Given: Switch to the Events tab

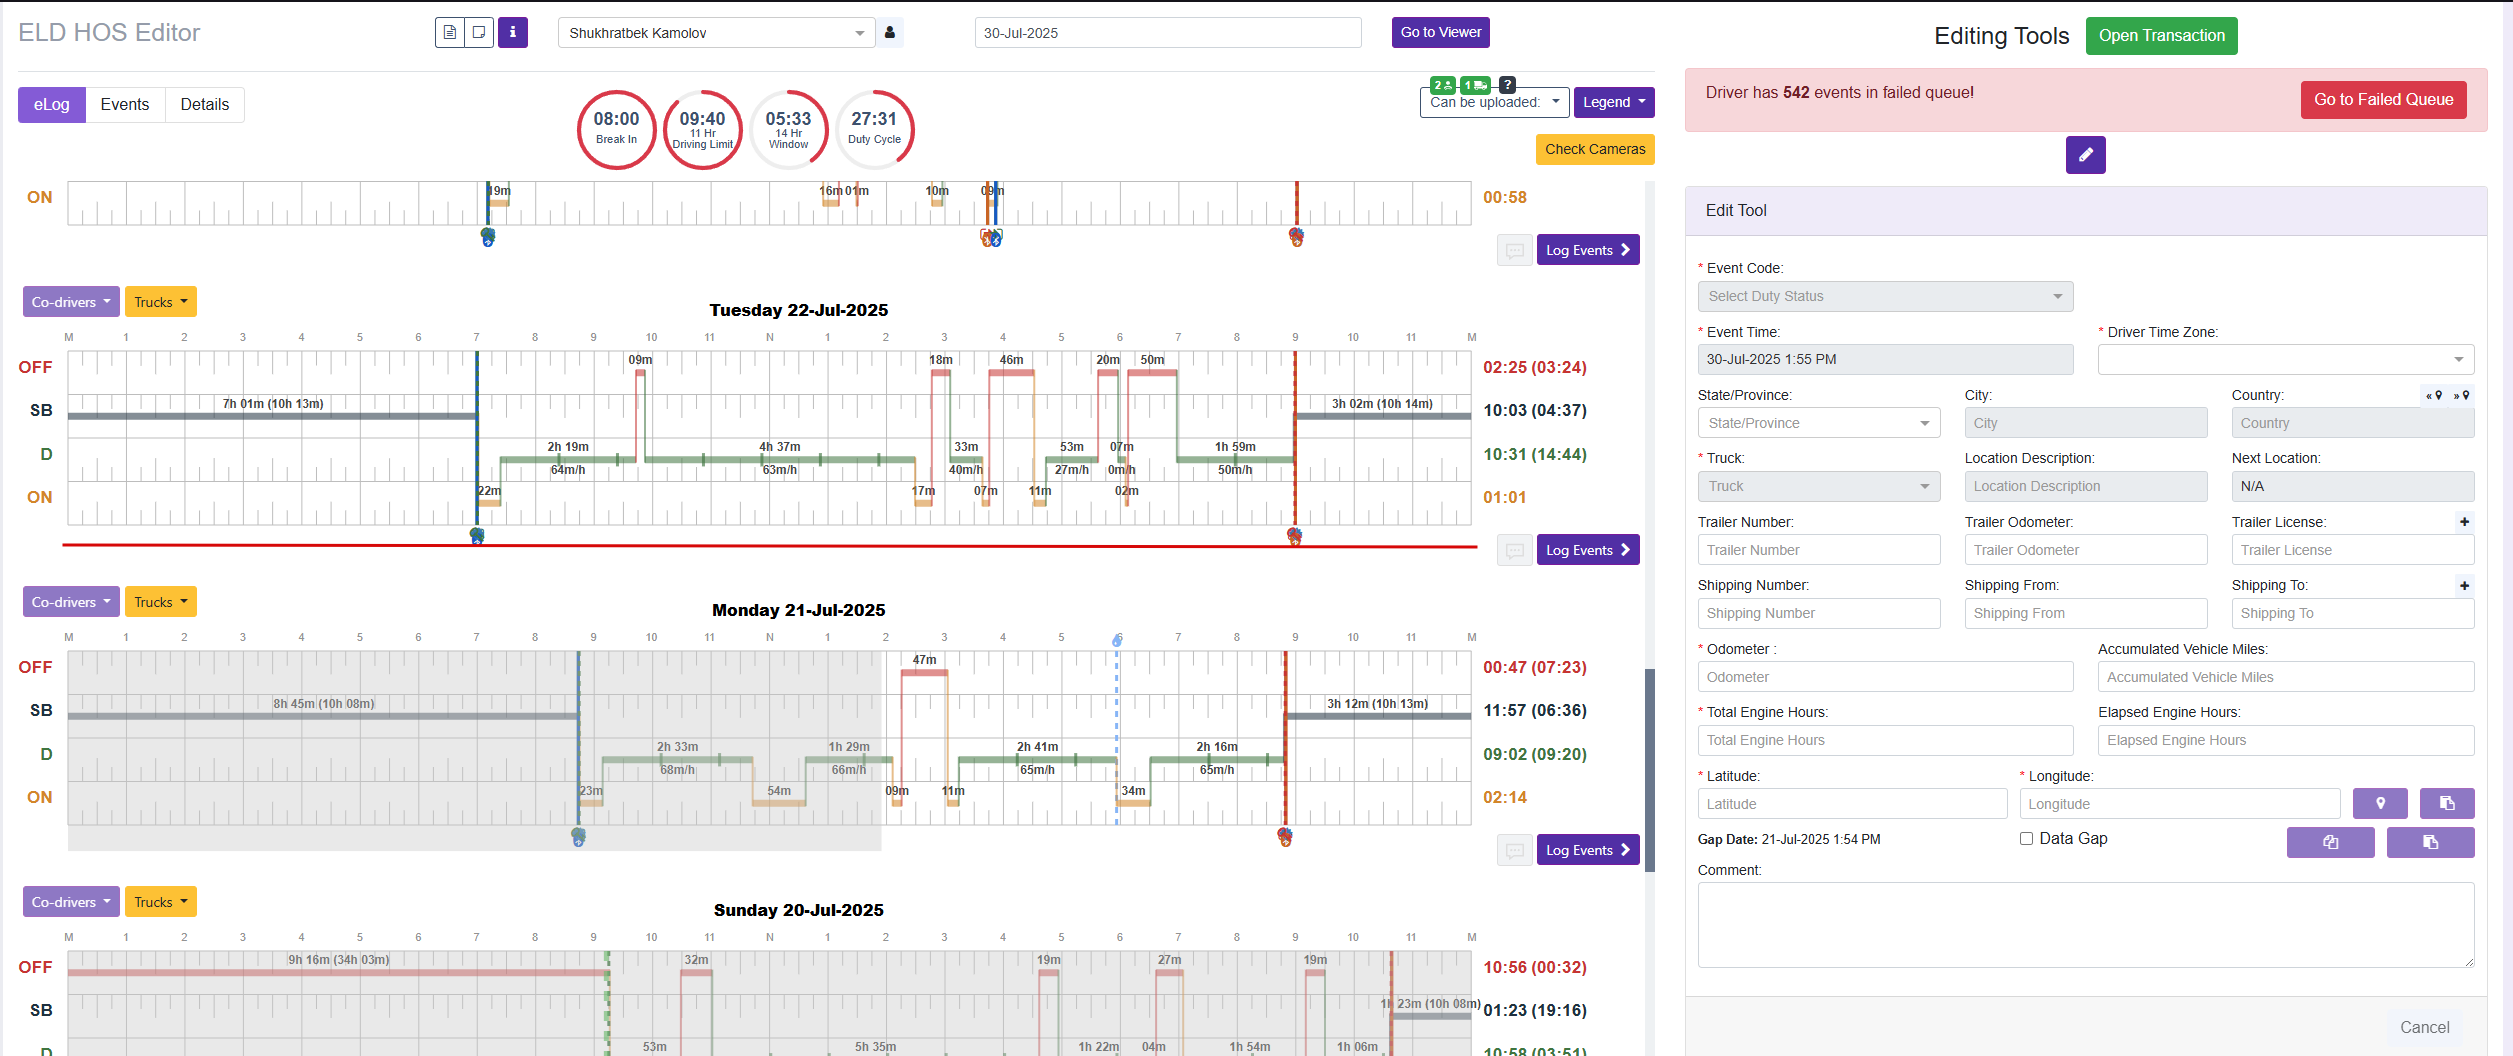Looking at the screenshot, I should pos(125,104).
